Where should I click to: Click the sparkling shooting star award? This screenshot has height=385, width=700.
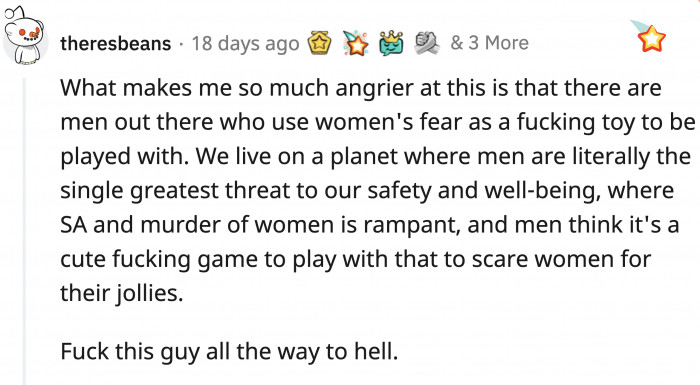pyautogui.click(x=355, y=43)
